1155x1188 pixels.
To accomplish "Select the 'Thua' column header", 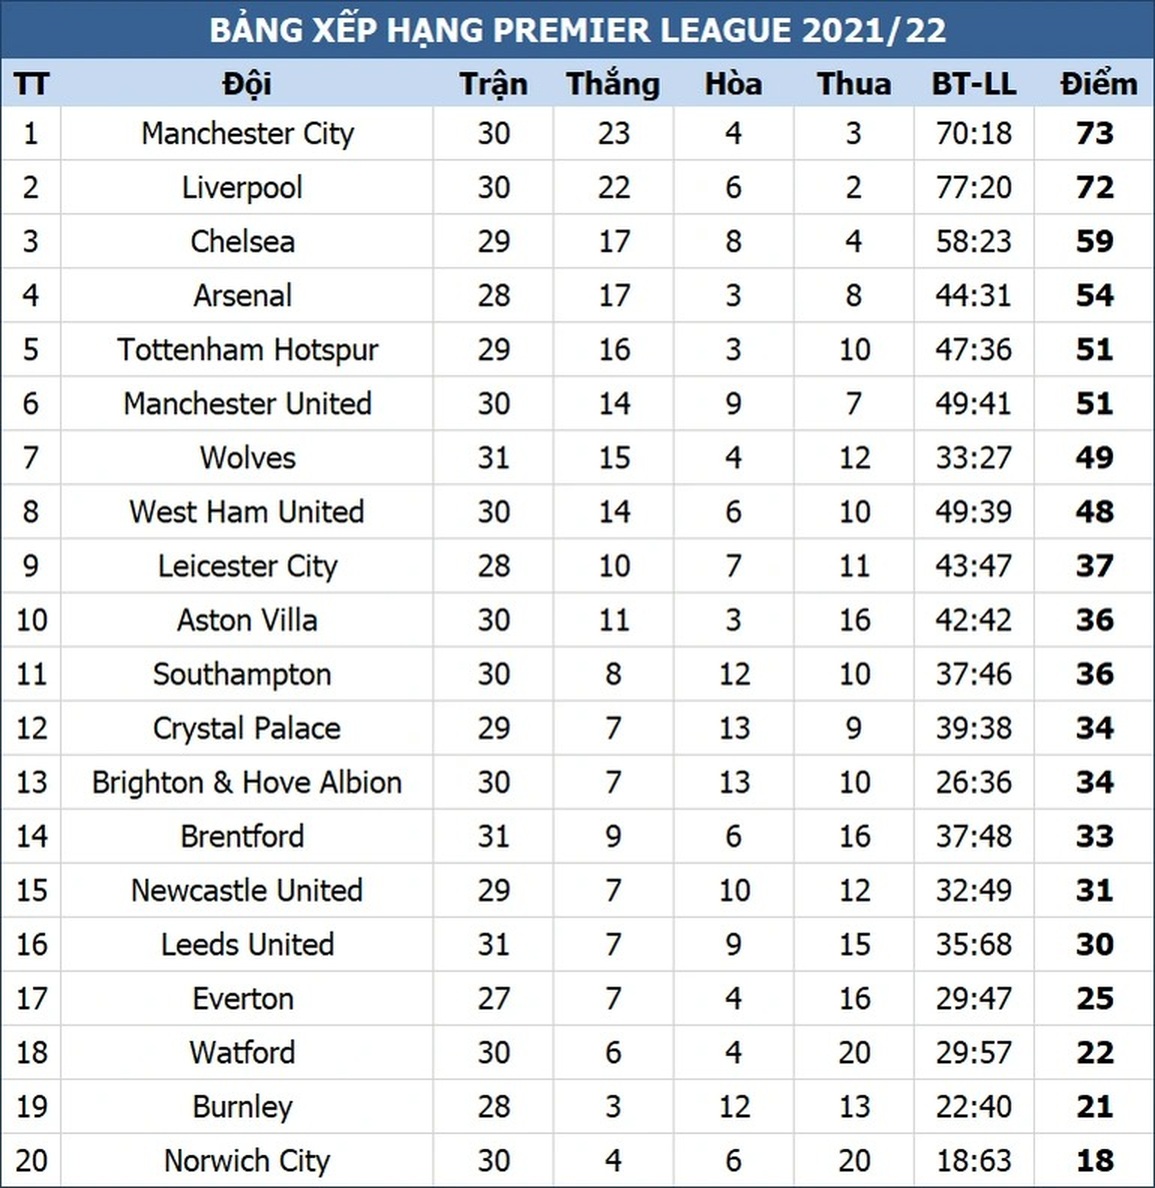I will pos(853,84).
